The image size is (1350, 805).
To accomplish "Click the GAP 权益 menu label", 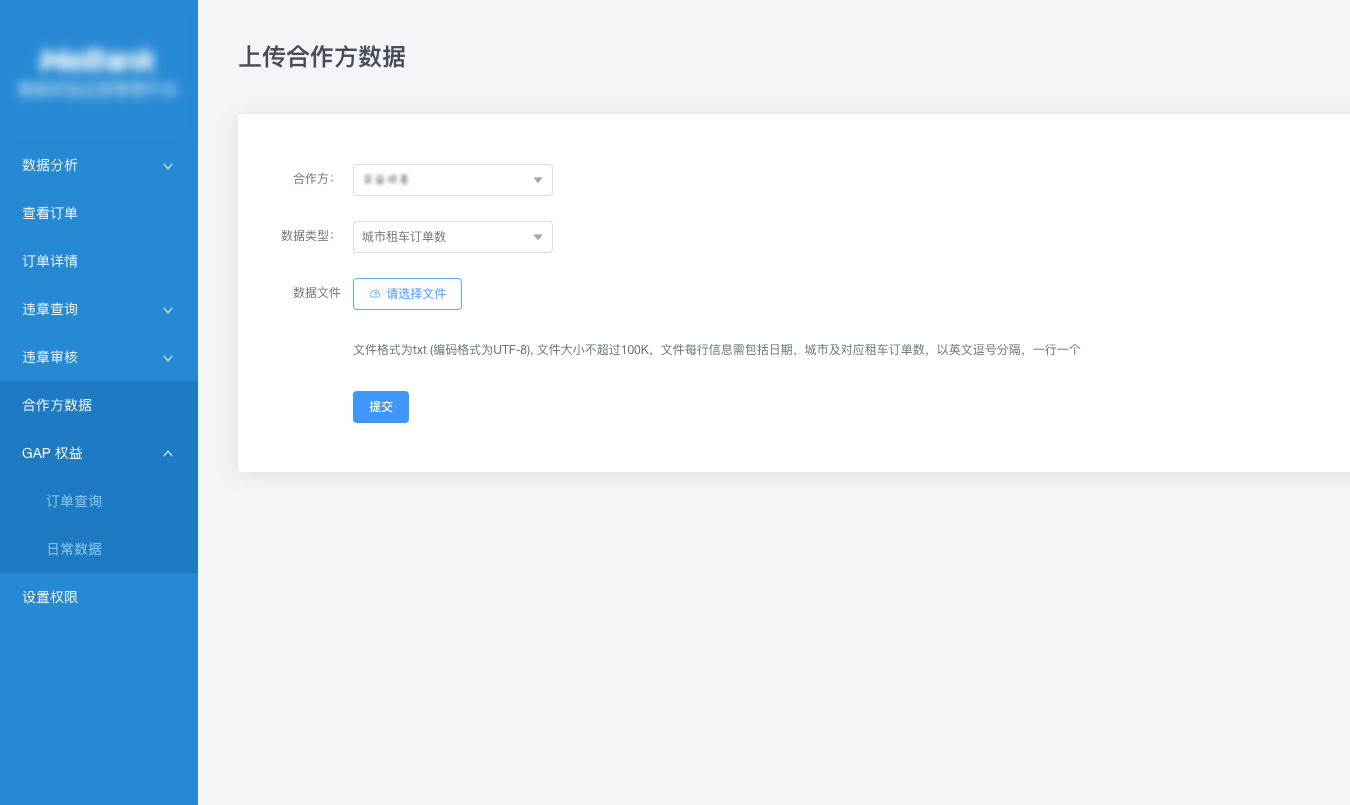I will (52, 453).
